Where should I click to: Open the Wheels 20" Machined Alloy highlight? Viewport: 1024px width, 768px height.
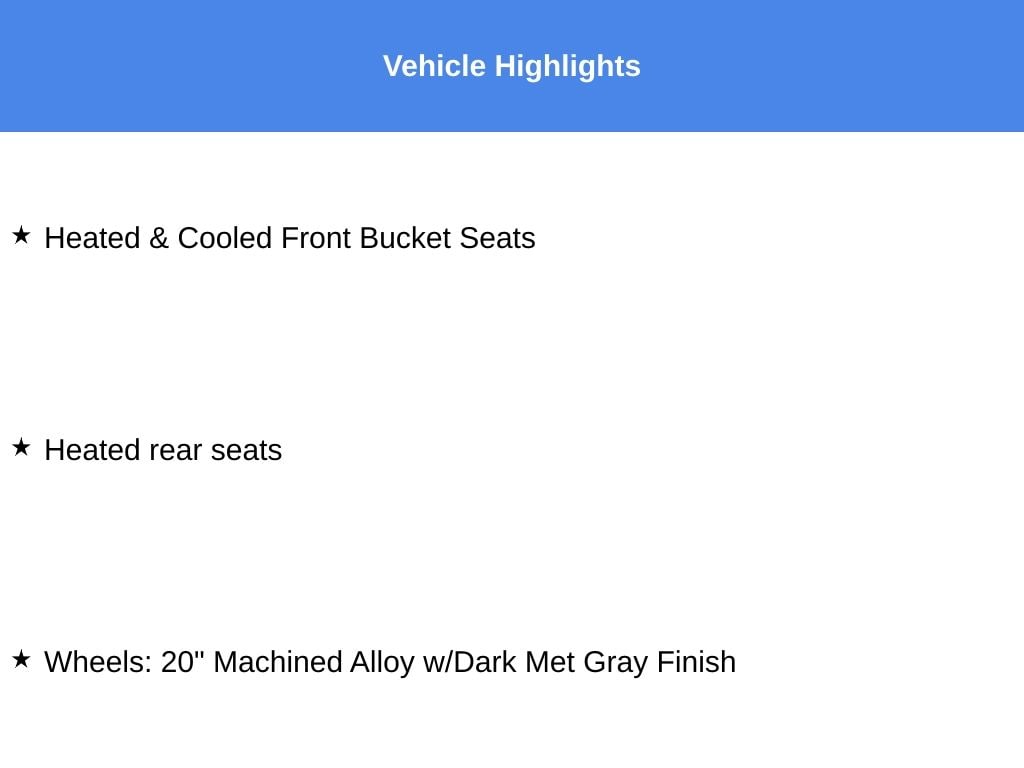click(390, 662)
